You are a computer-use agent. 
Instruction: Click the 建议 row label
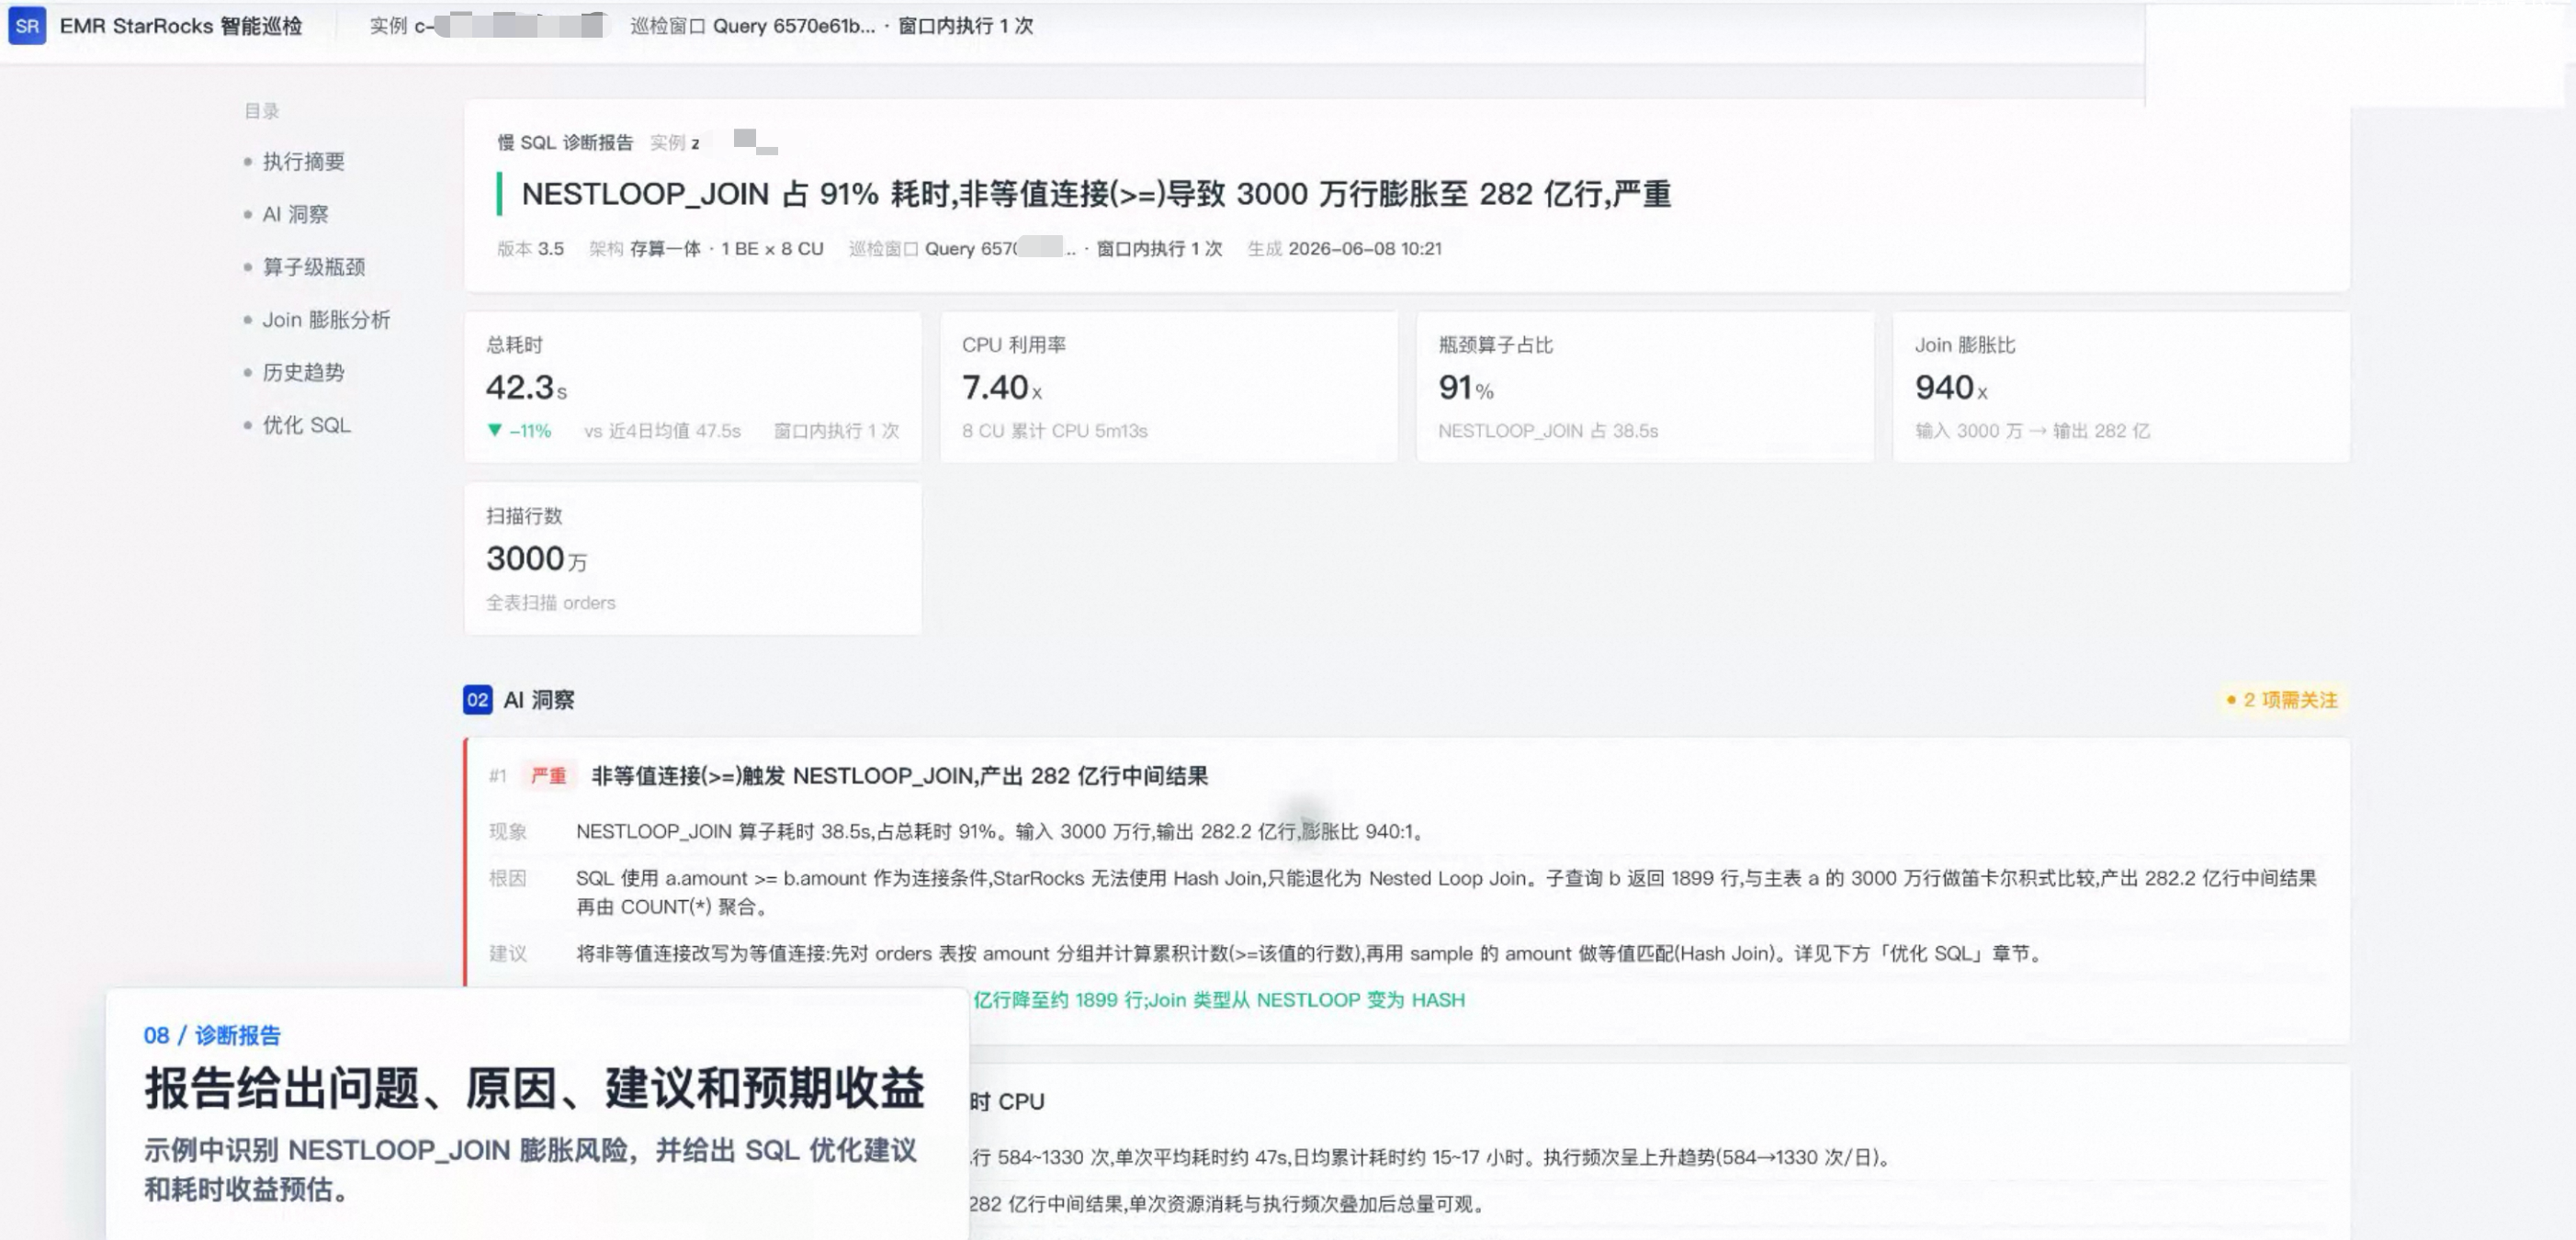[508, 953]
